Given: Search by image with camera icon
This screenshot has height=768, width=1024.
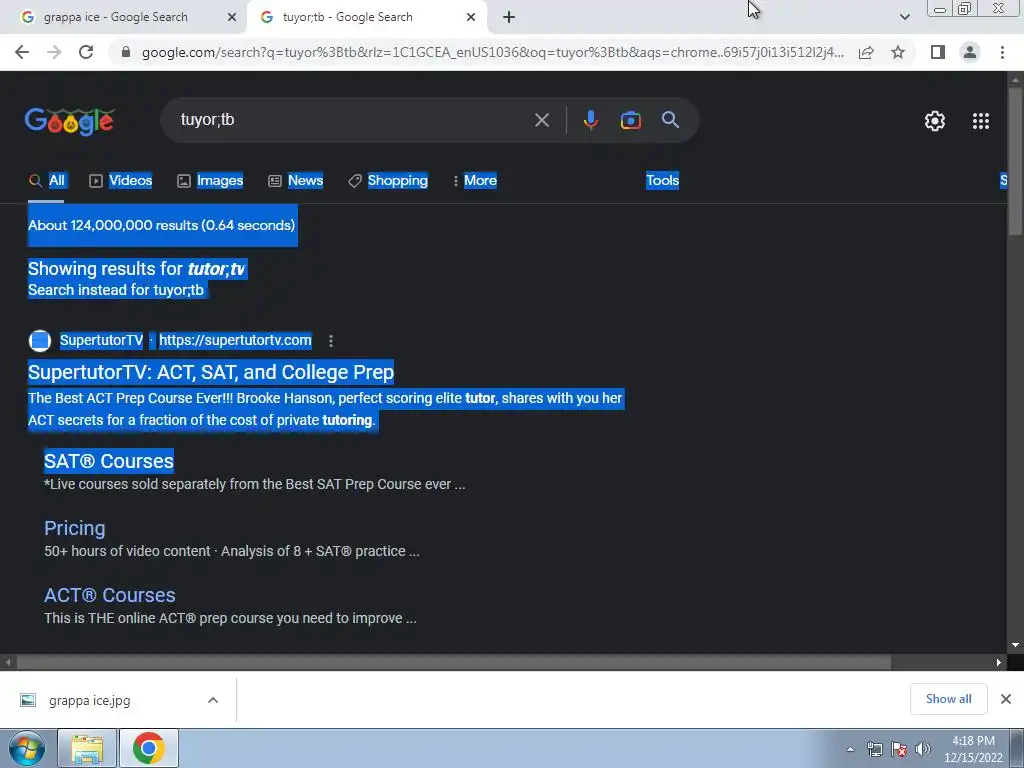Looking at the screenshot, I should click(630, 120).
